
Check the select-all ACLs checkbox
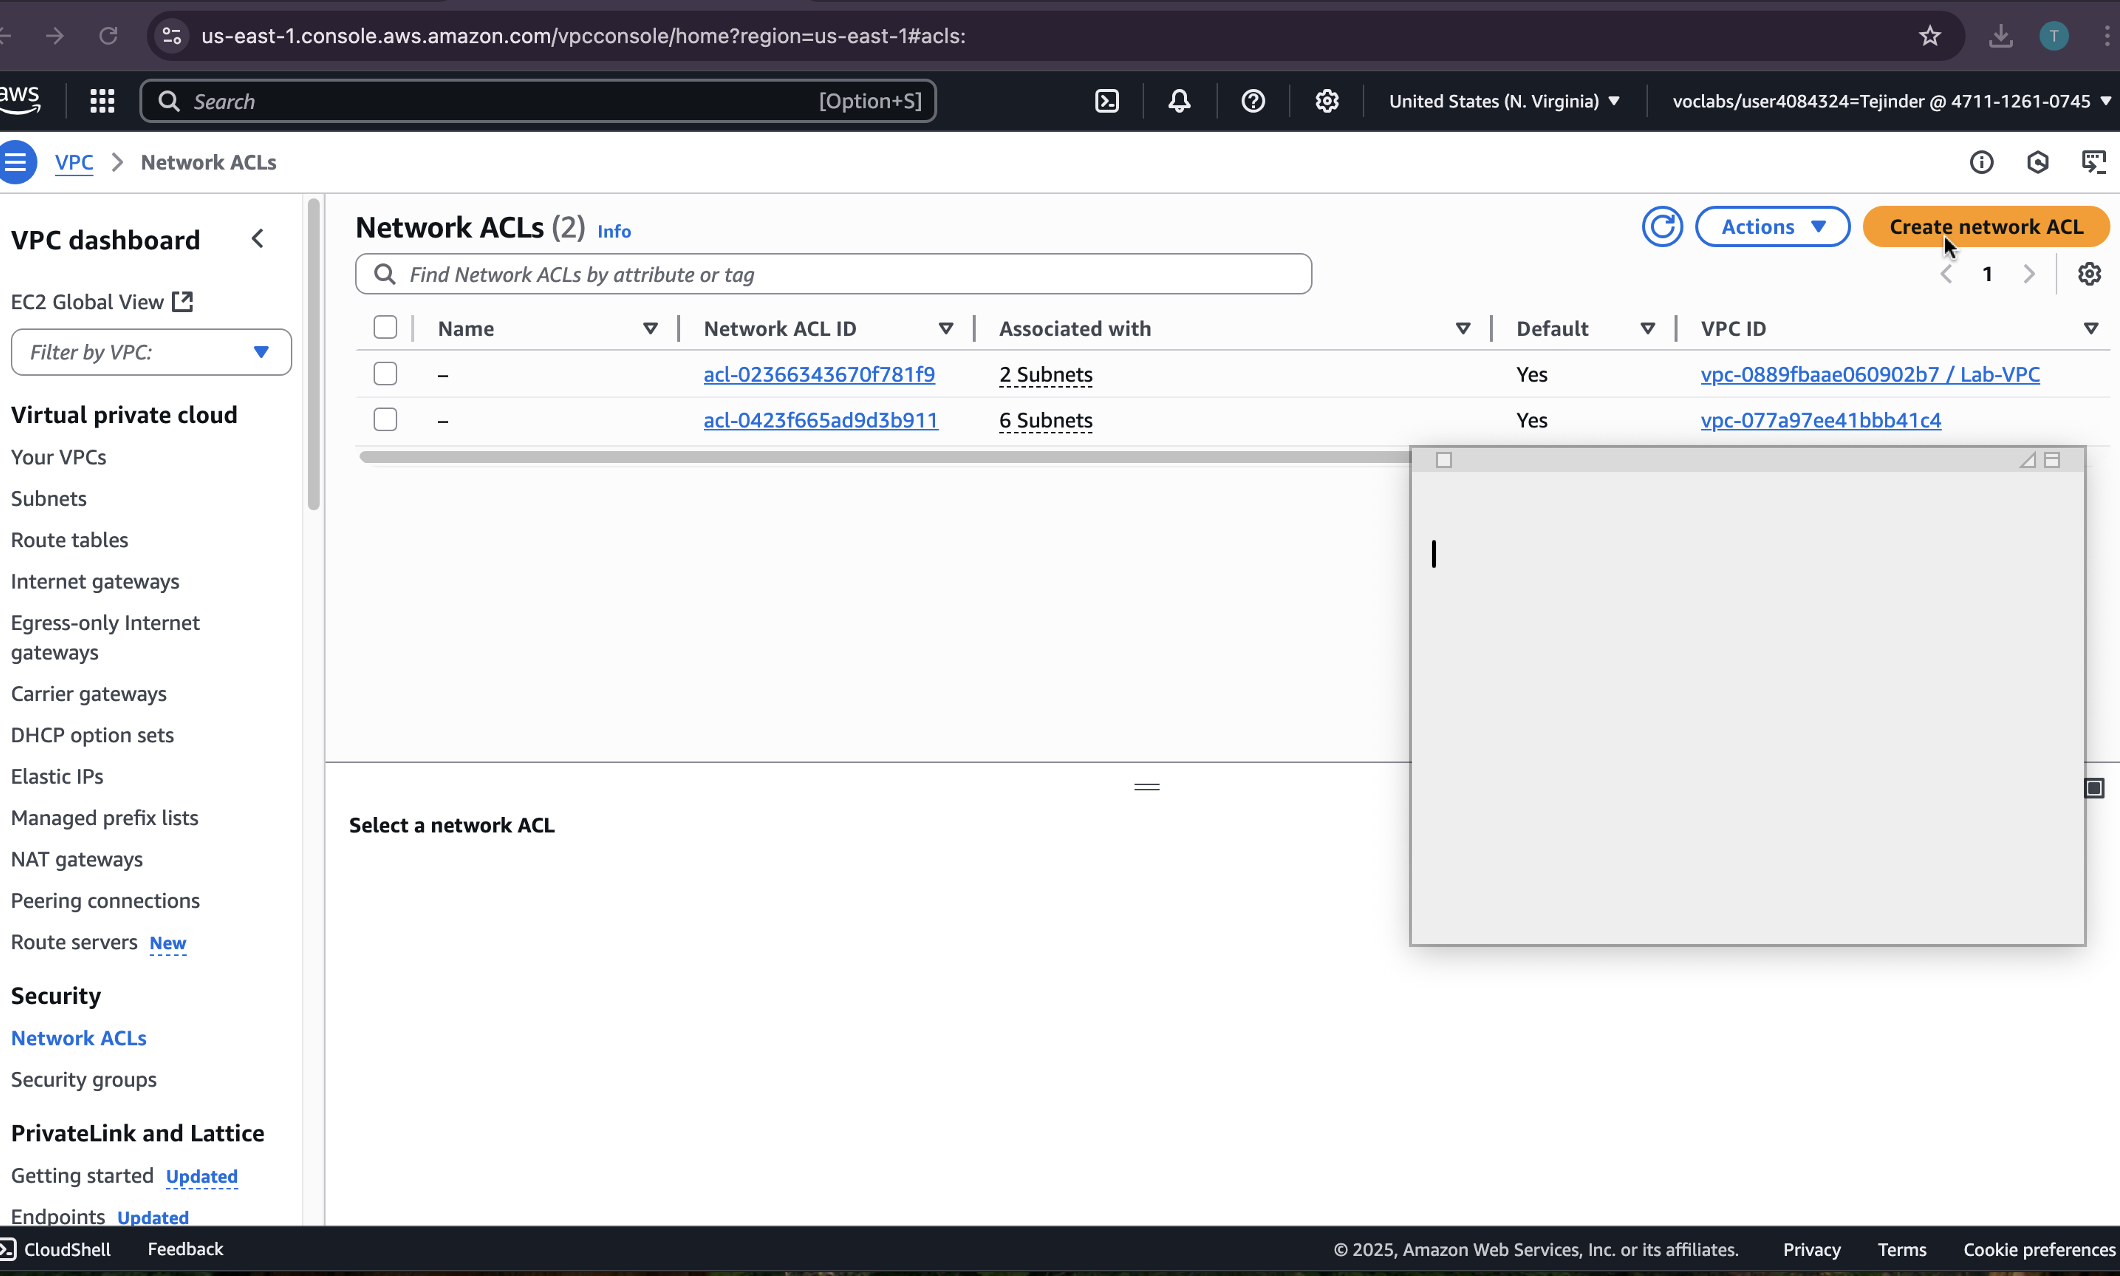click(x=385, y=328)
